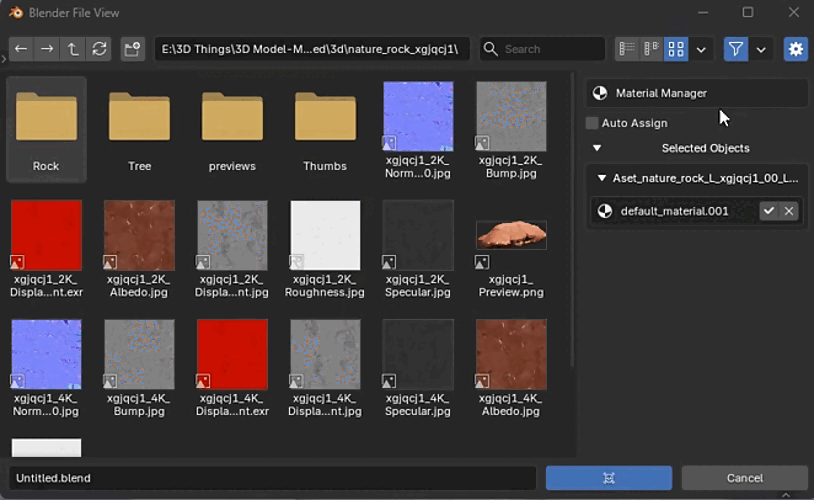The image size is (814, 500).
Task: Expand the left sidebar arrow
Action: (x=4, y=59)
